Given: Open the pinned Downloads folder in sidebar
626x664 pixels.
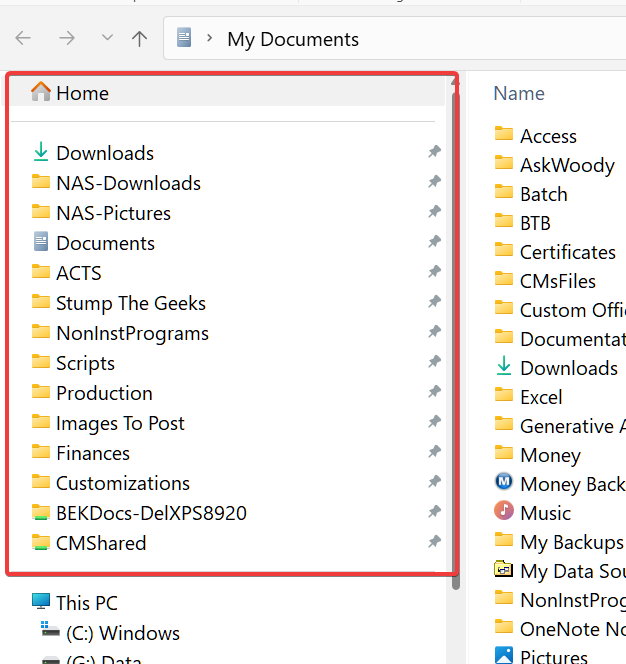Looking at the screenshot, I should tap(104, 153).
